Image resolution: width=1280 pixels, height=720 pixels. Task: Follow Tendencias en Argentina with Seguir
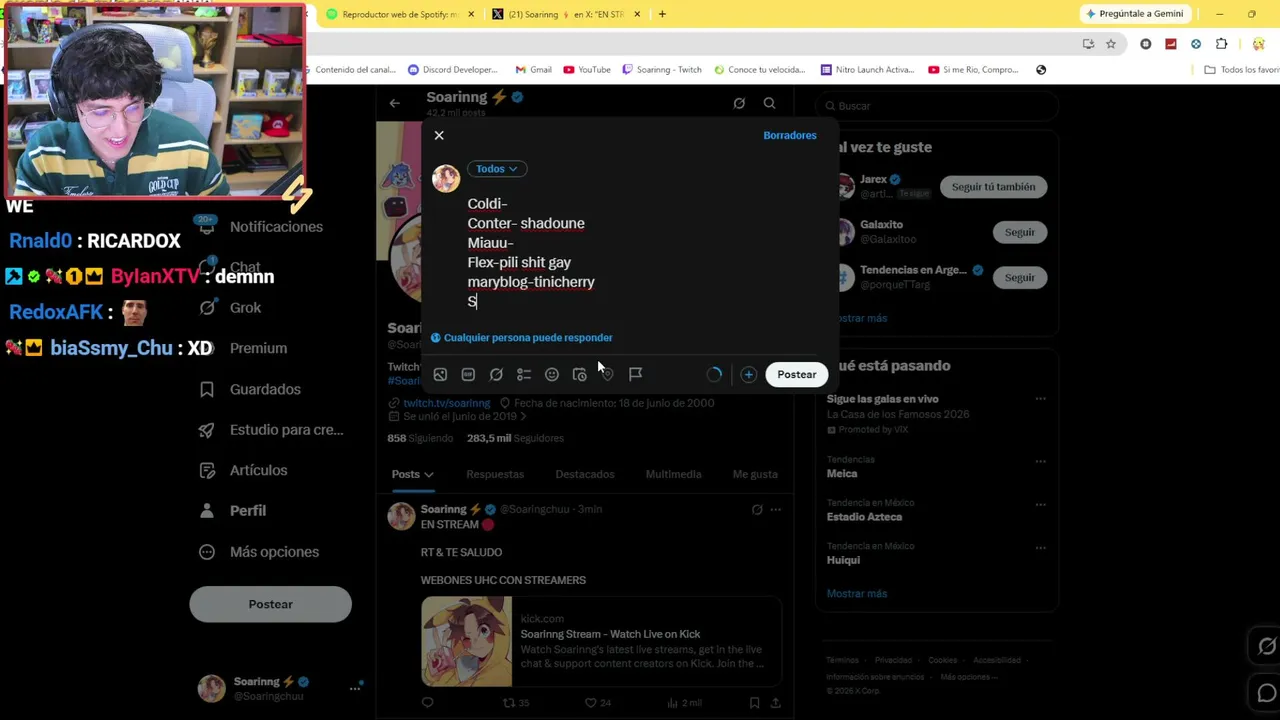coord(1020,277)
